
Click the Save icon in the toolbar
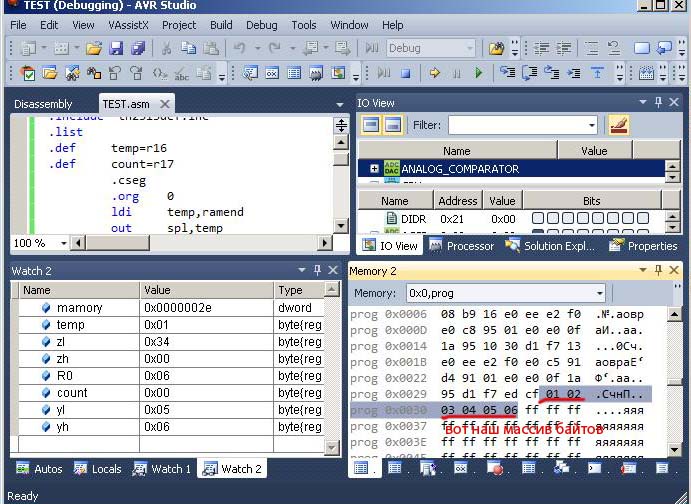[116, 48]
